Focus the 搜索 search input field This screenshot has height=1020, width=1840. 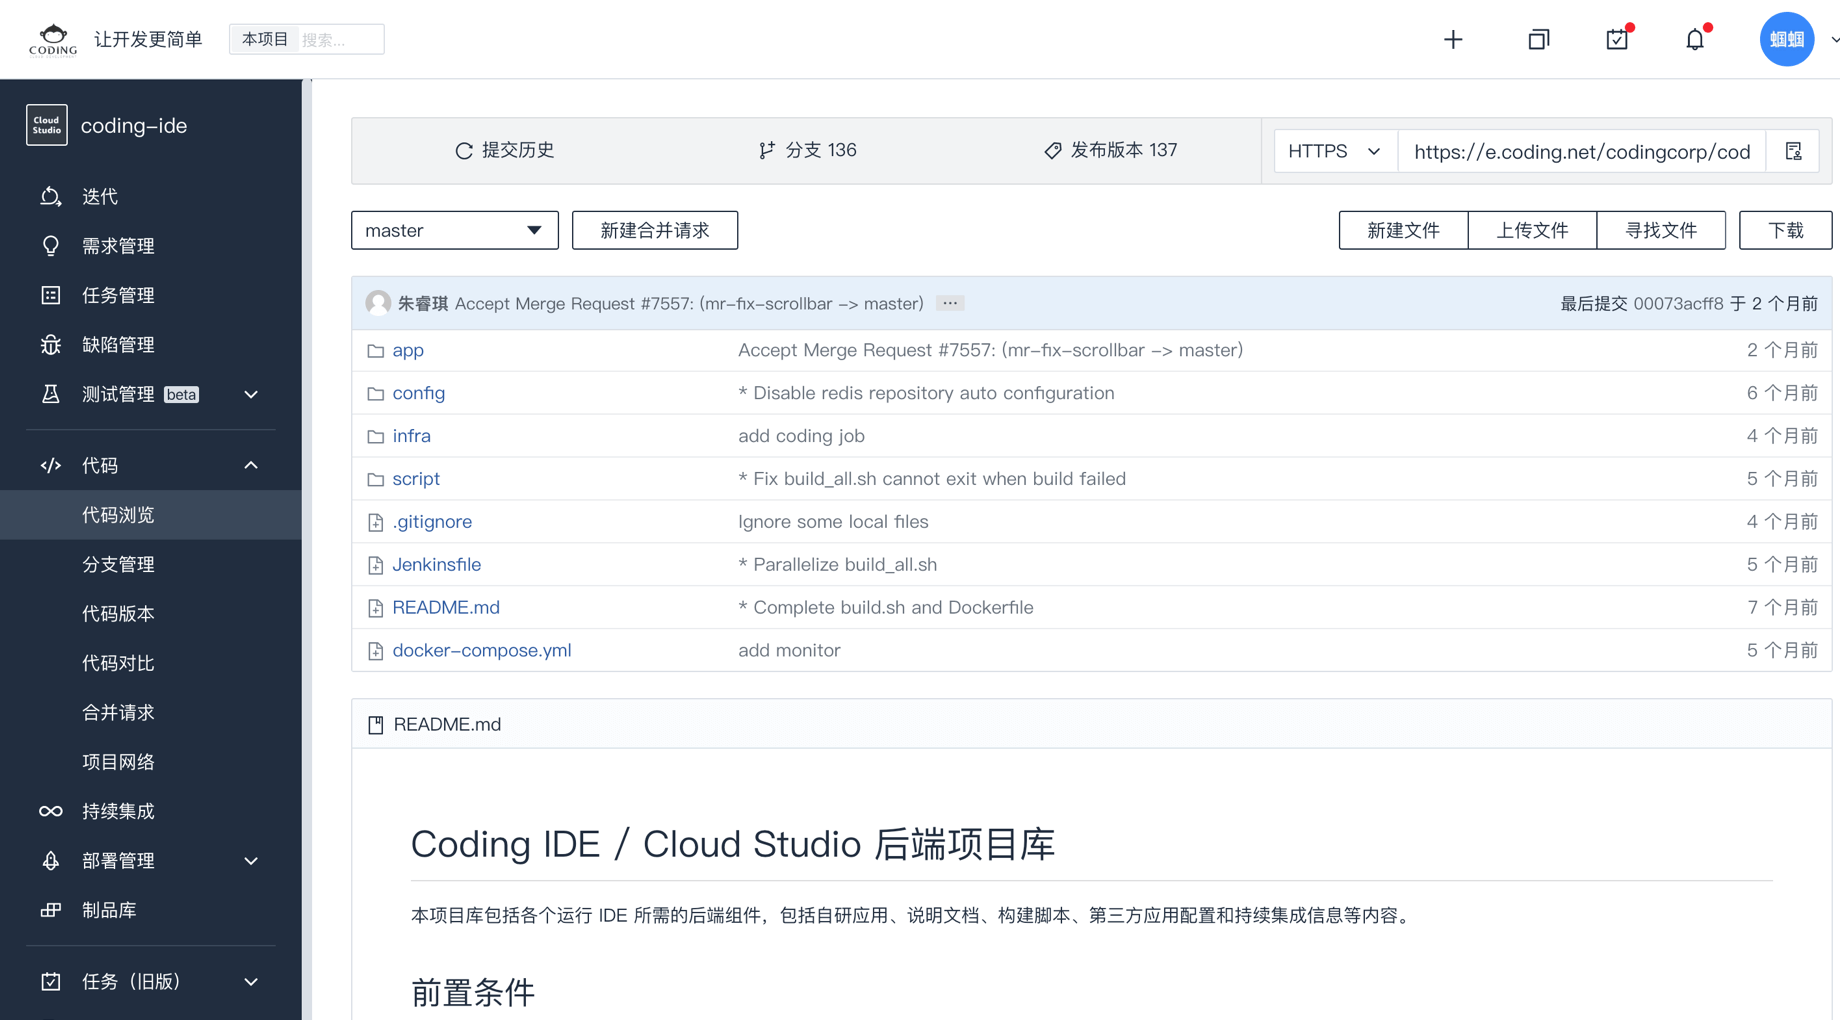pyautogui.click(x=340, y=40)
